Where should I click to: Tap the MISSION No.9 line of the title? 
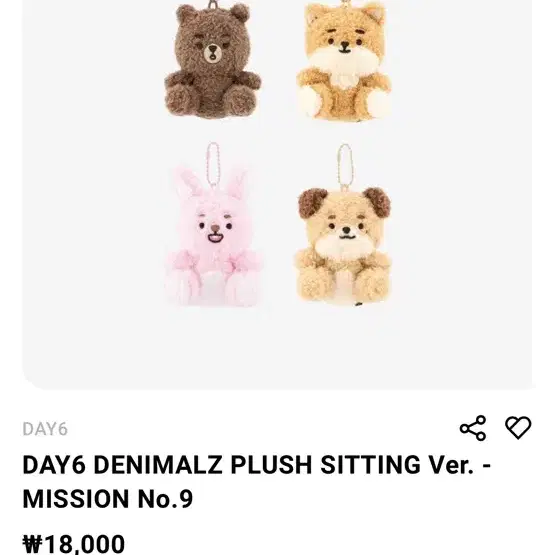[x=108, y=499]
